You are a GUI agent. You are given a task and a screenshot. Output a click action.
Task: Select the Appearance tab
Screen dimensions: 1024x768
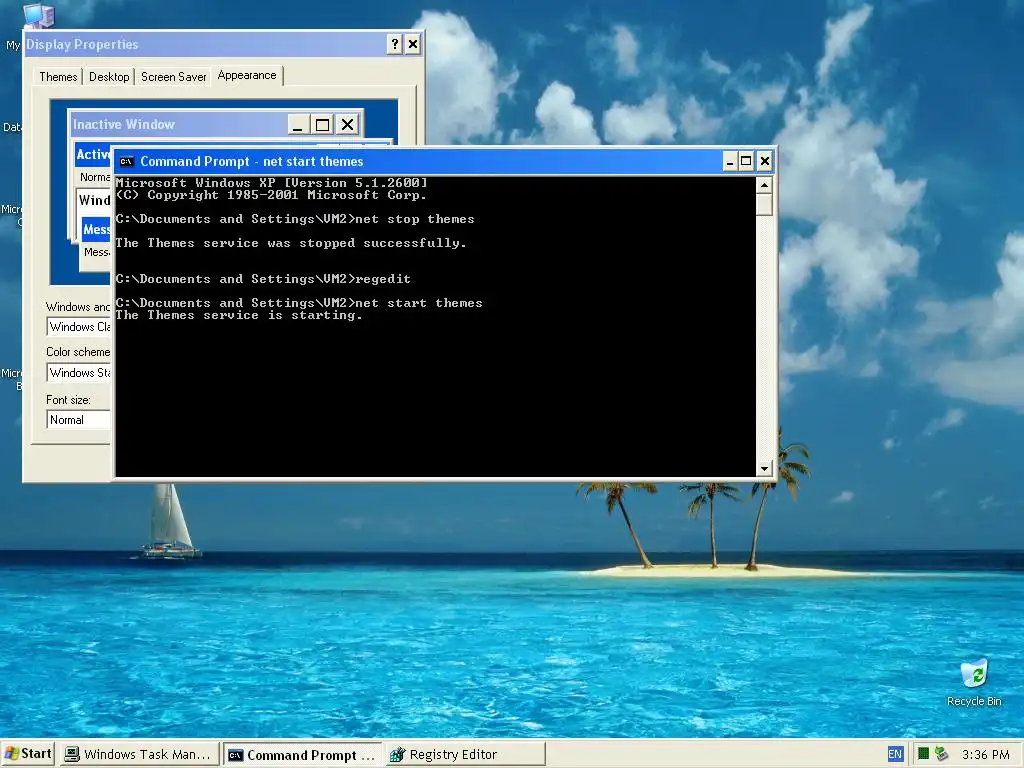247,75
